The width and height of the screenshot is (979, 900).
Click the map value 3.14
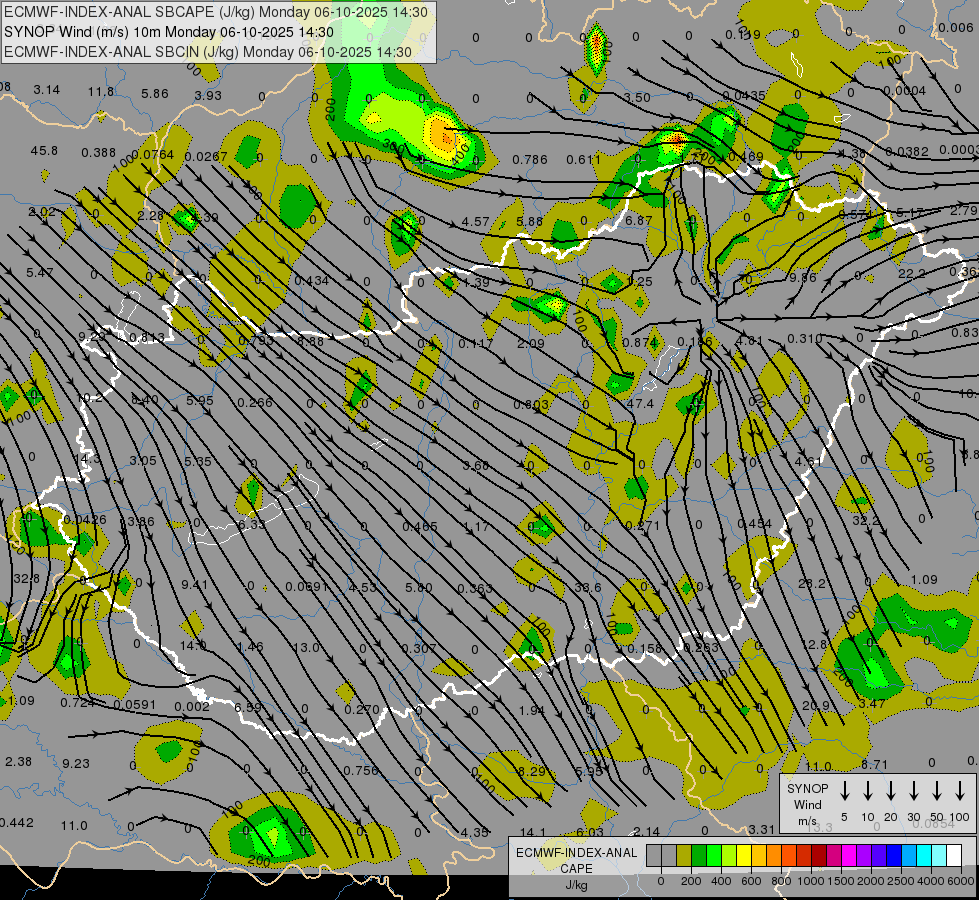click(47, 90)
